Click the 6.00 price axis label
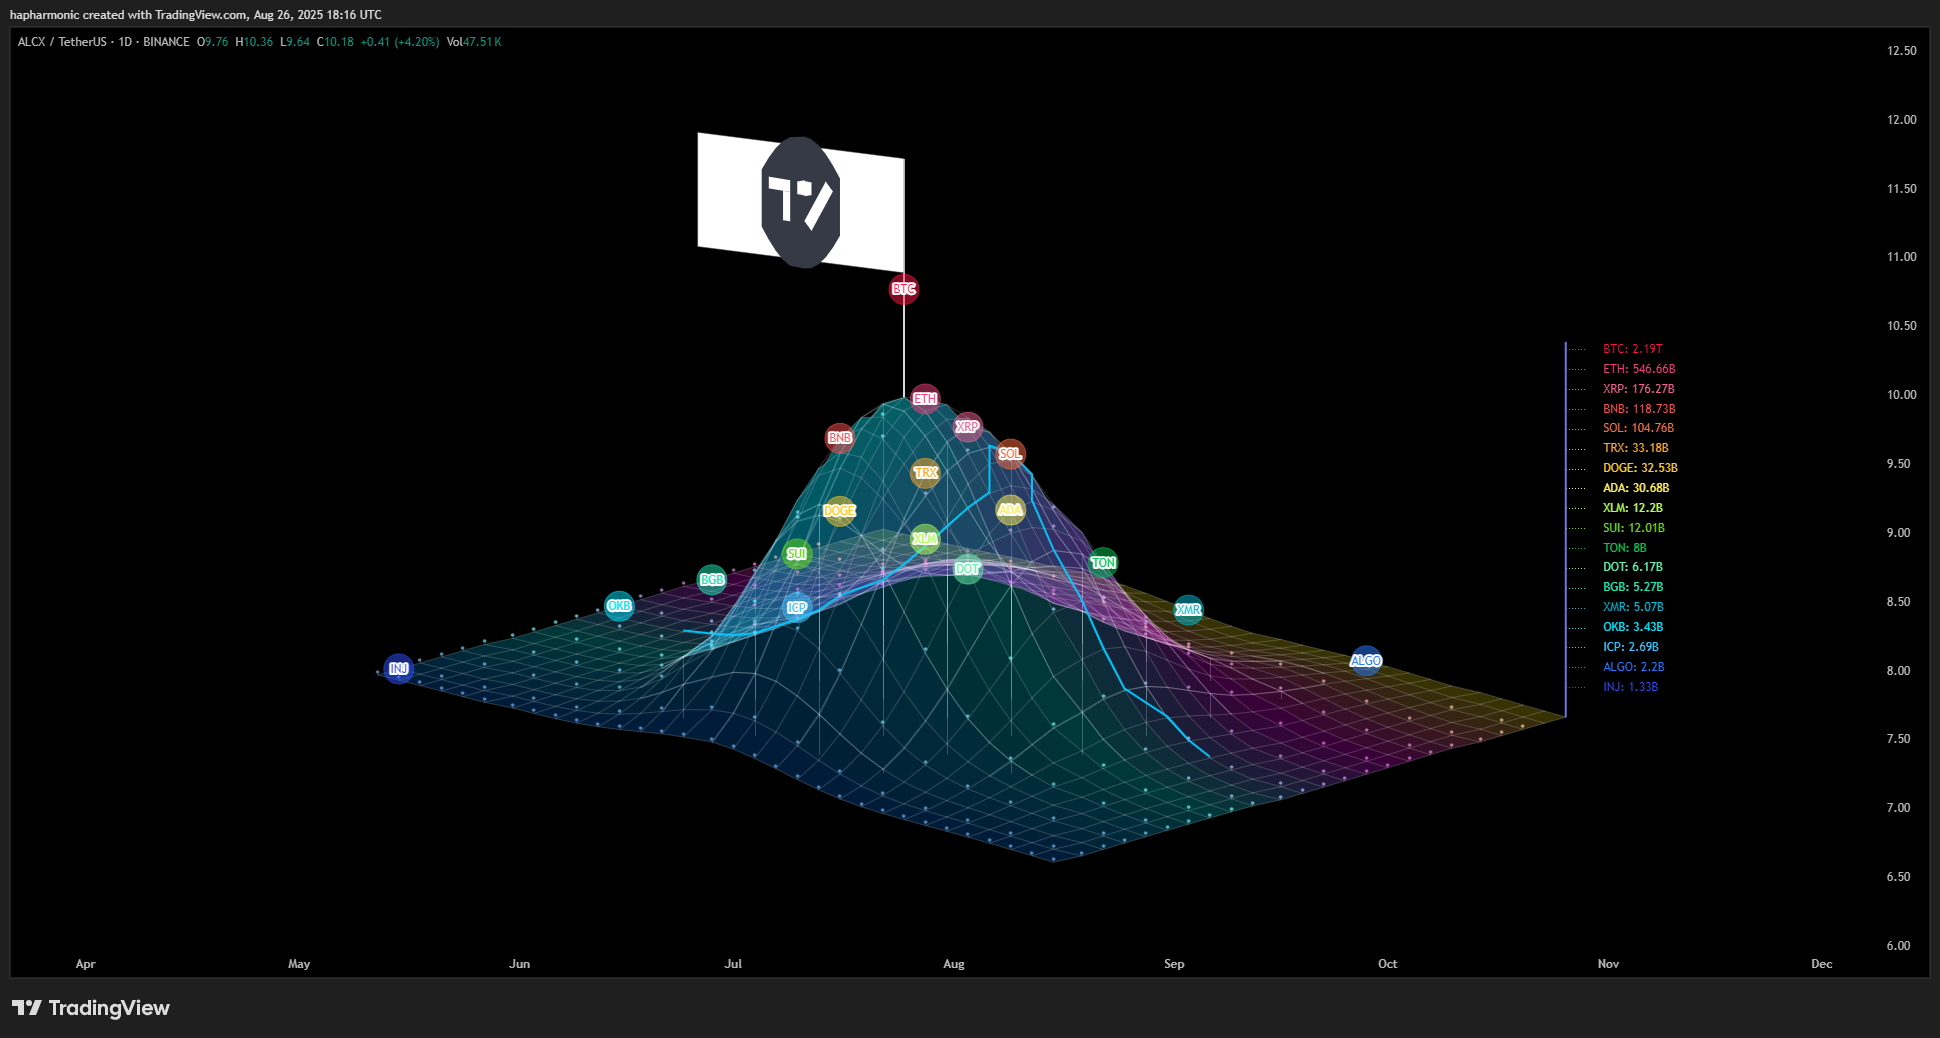Screen dimensions: 1940x1038 click(1898, 946)
